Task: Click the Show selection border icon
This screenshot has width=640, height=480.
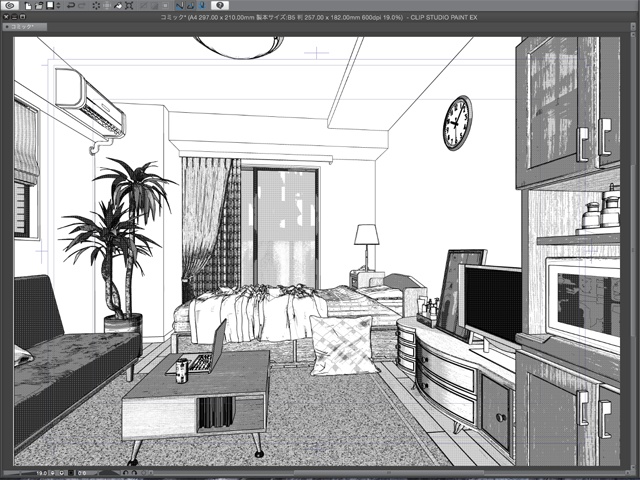Action: click(165, 6)
